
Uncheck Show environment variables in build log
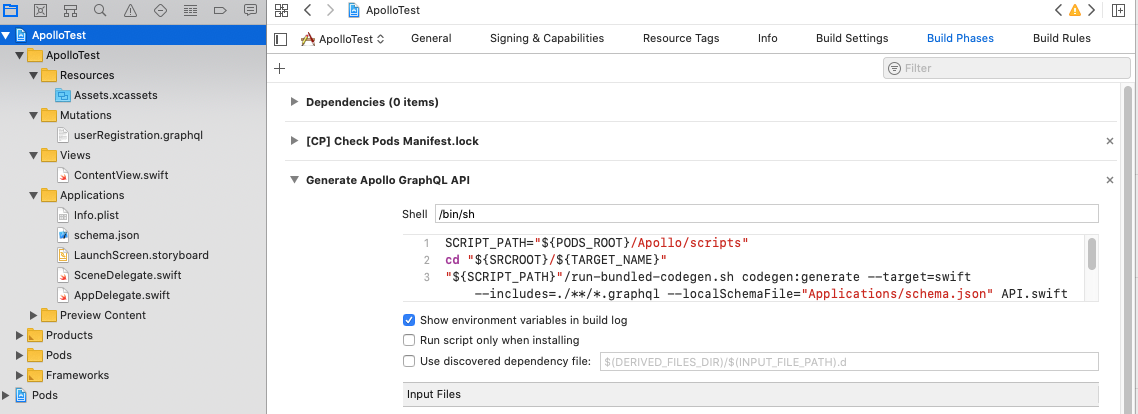[409, 320]
